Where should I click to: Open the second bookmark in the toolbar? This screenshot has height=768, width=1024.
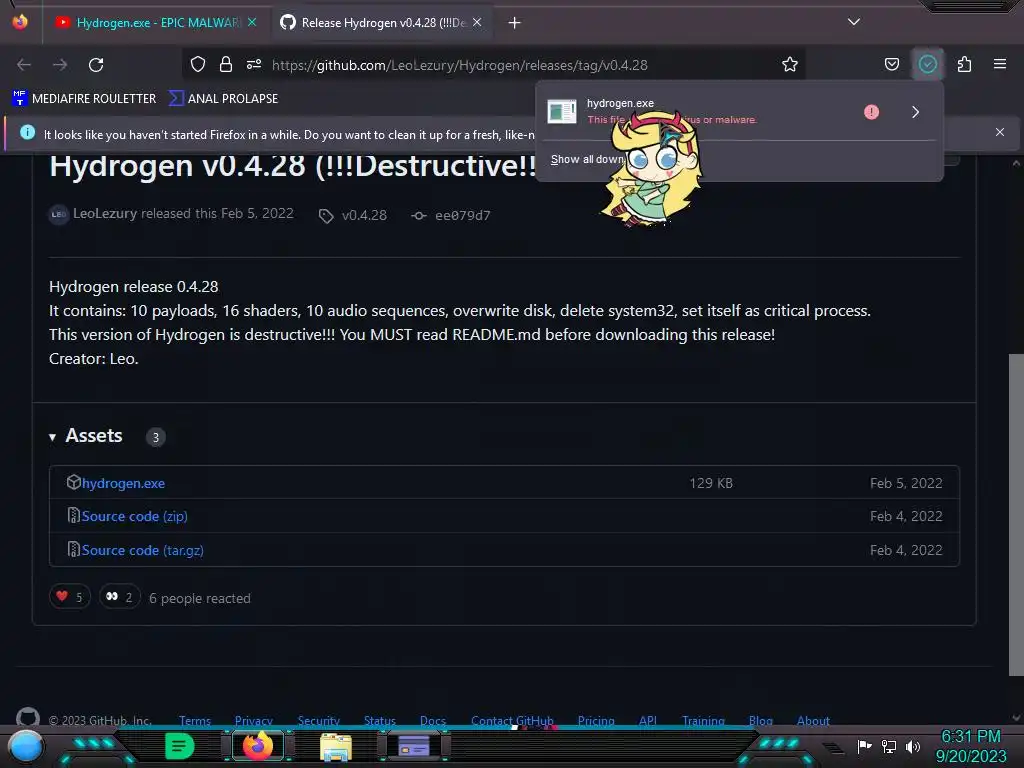[x=223, y=99]
